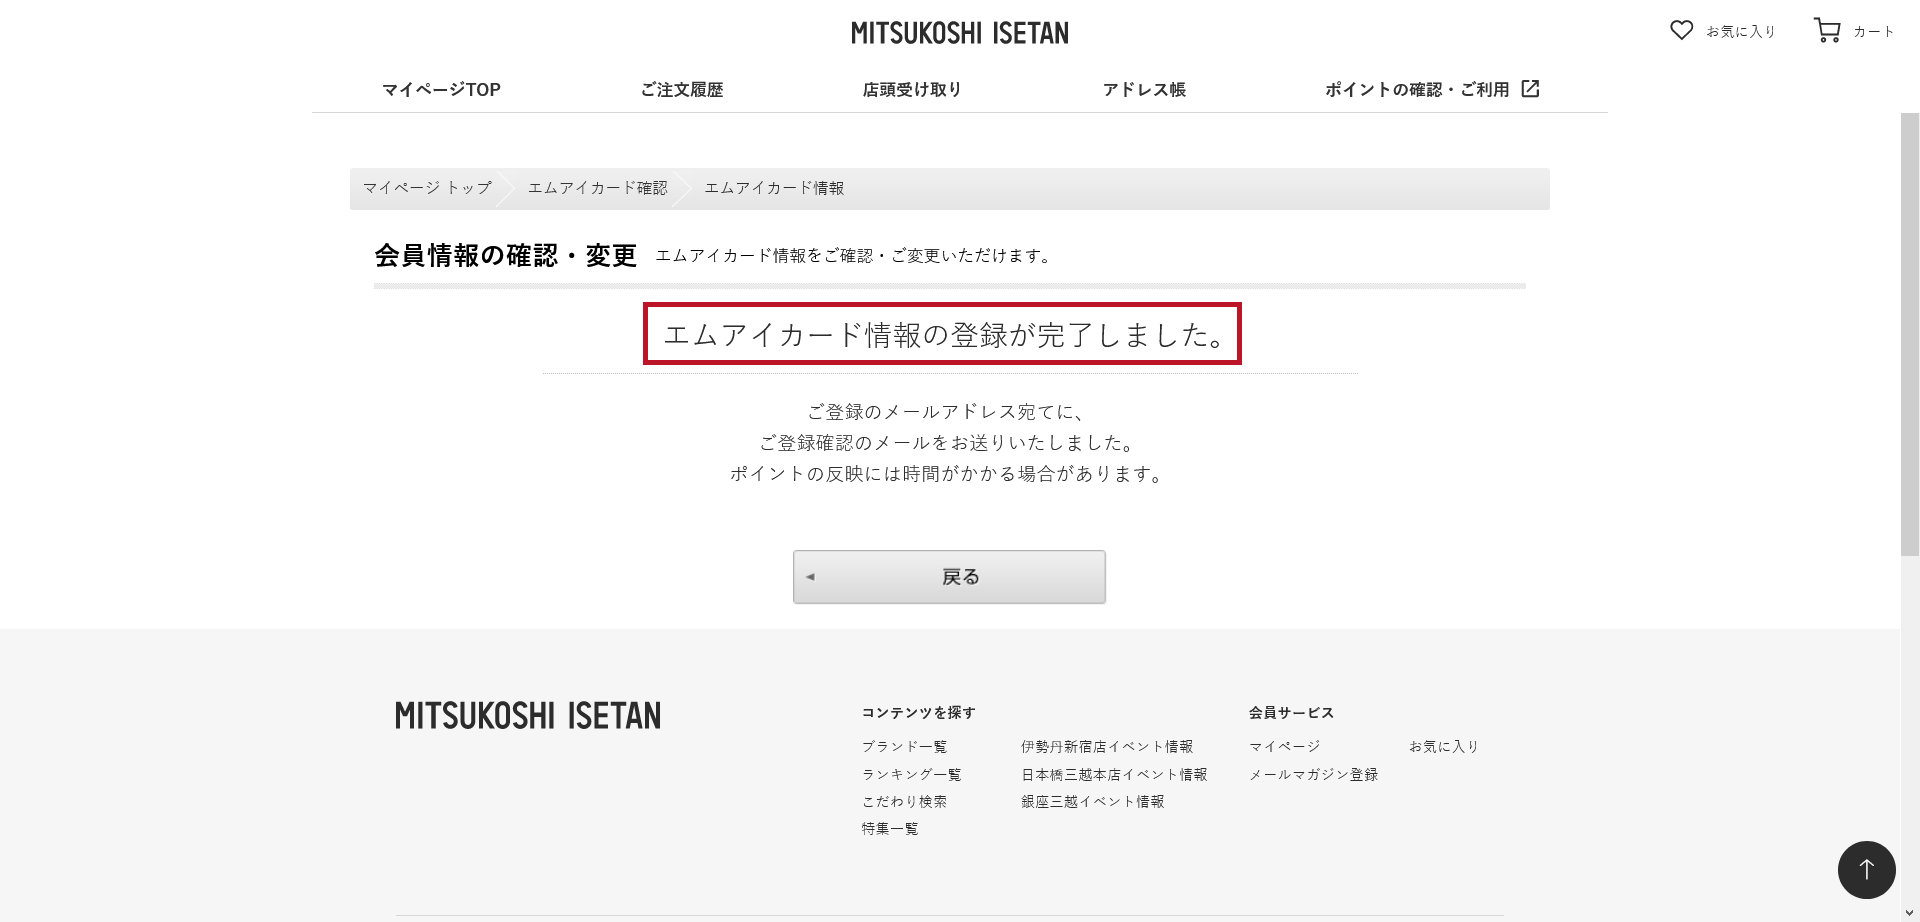Image resolution: width=1920 pixels, height=922 pixels.
Task: Click the 戻る button
Action: (x=949, y=577)
